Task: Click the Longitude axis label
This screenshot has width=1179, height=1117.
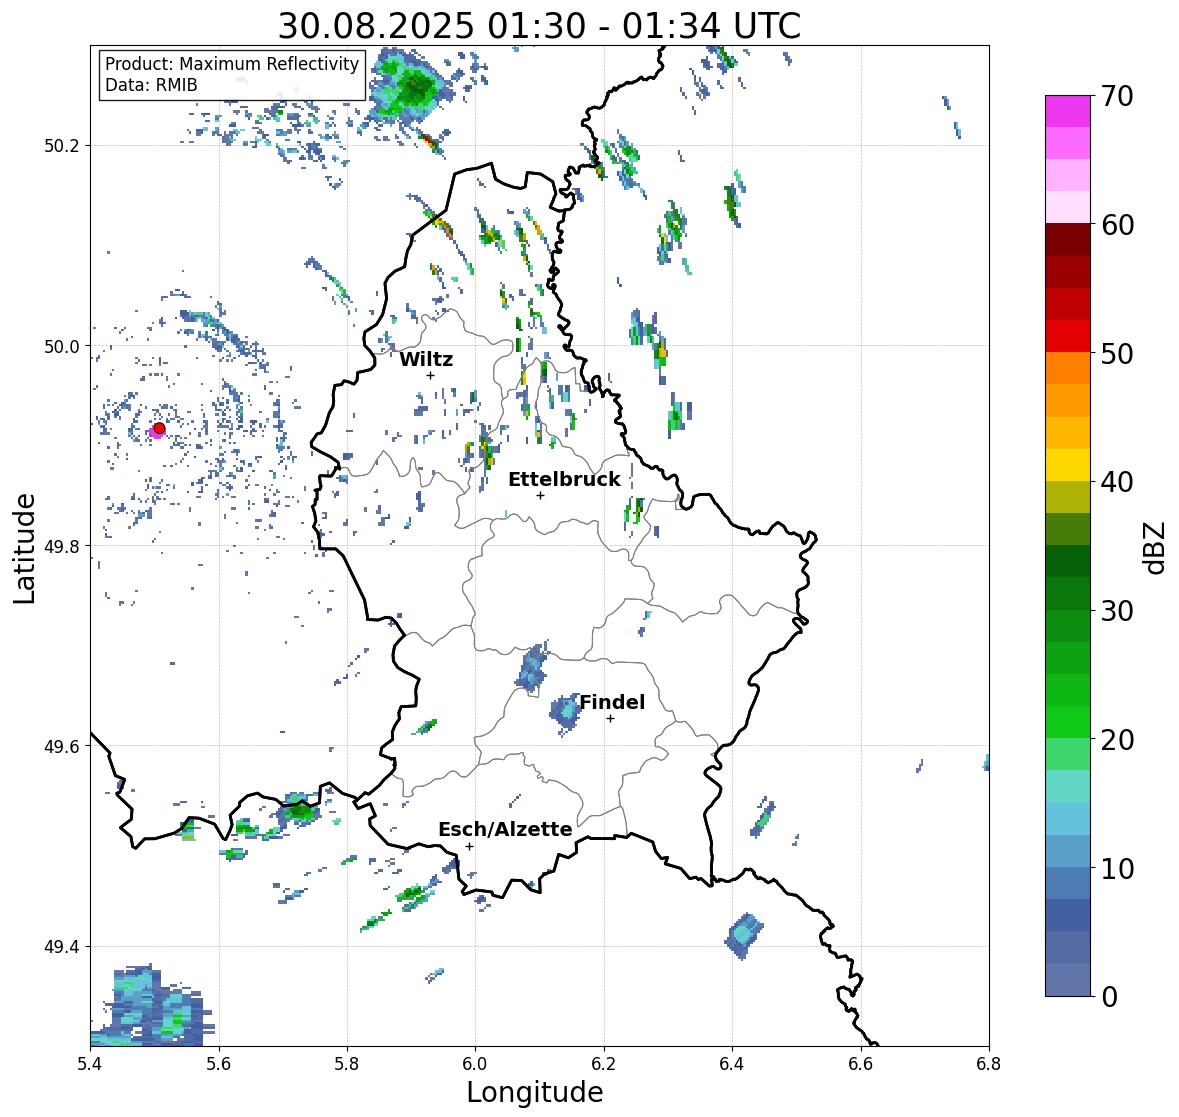Action: click(x=535, y=1093)
